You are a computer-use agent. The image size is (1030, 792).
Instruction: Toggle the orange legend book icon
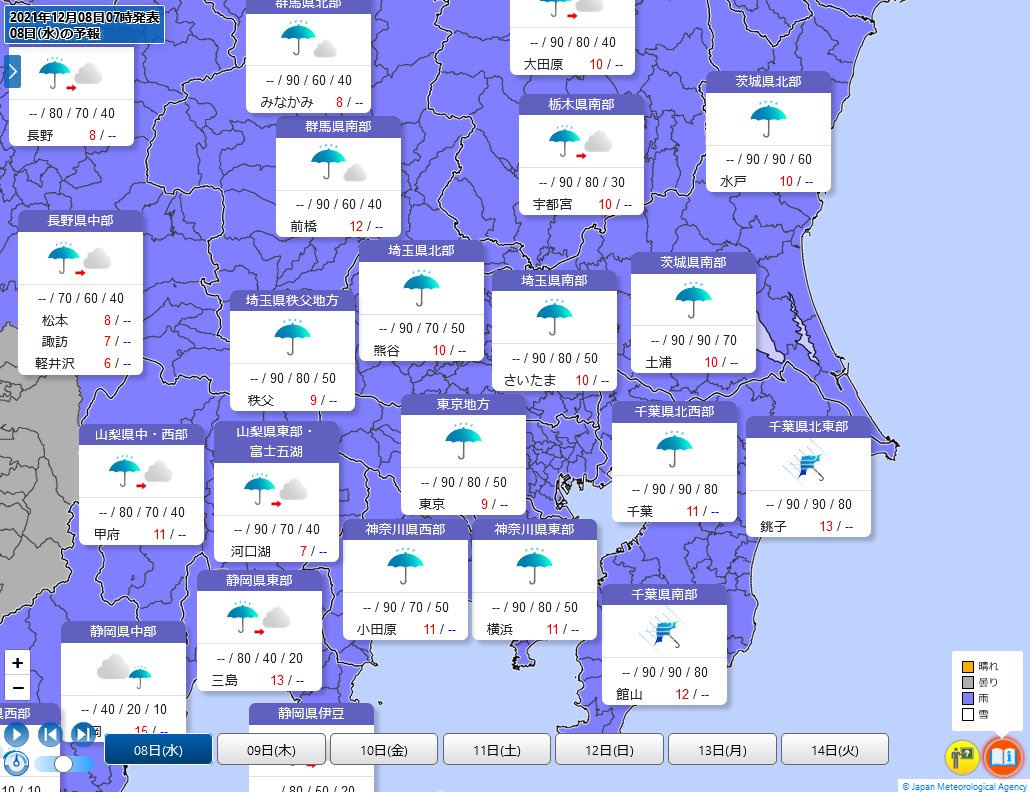point(1003,757)
